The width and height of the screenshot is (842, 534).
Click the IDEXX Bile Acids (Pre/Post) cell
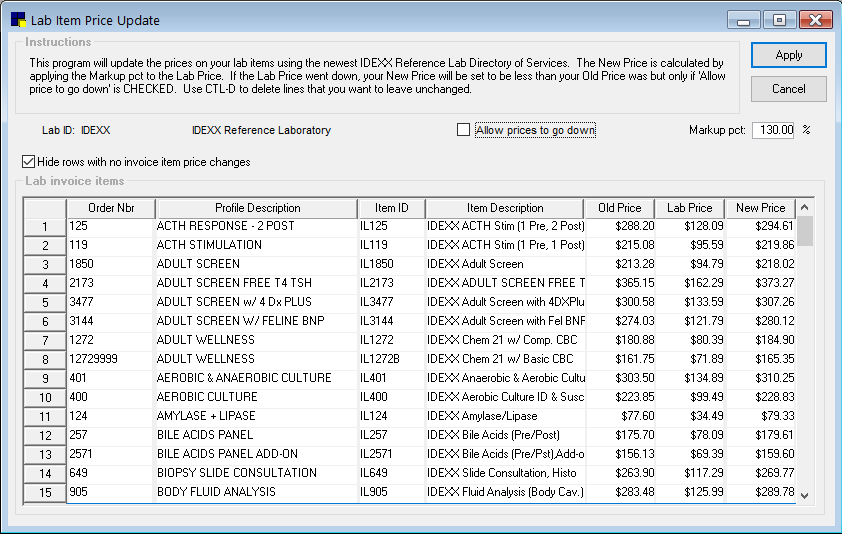tap(505, 435)
